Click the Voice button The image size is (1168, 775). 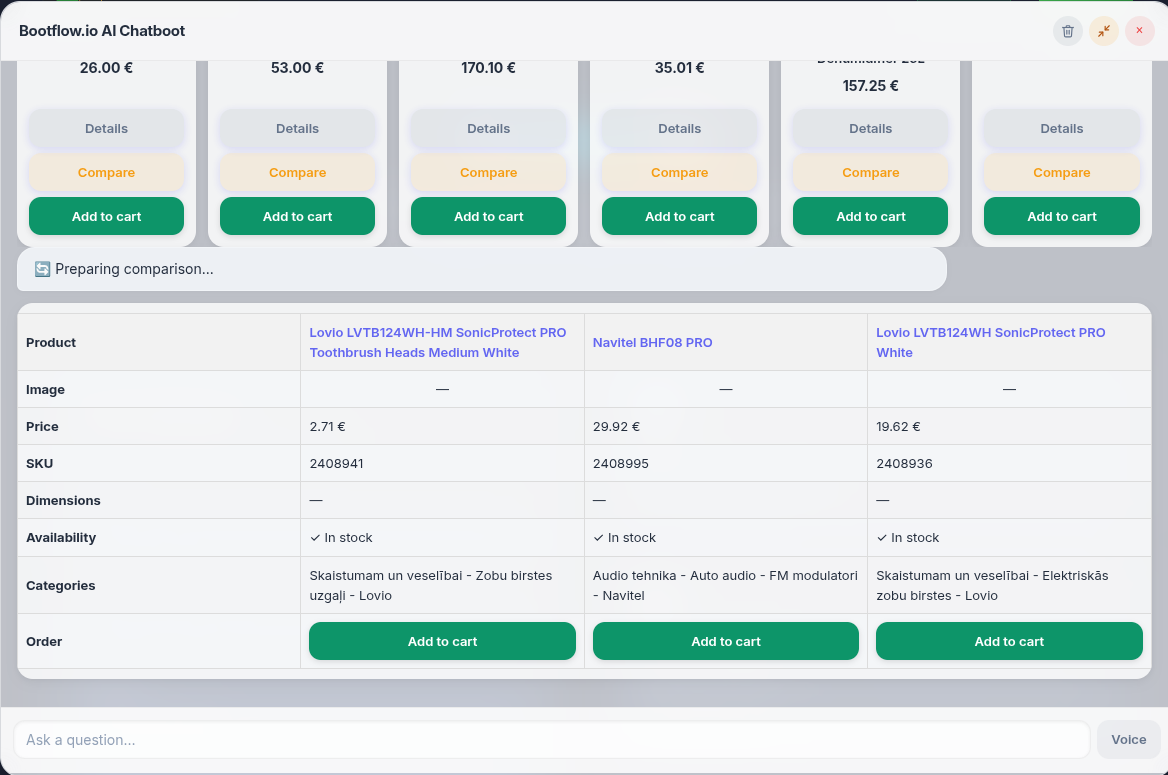(x=1129, y=740)
